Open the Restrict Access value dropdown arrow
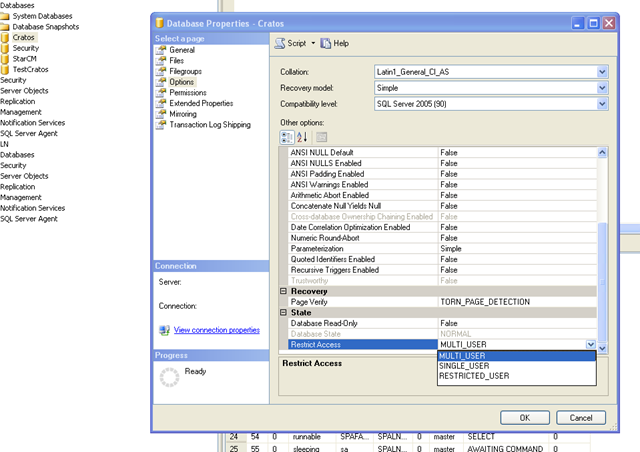Screen dimensions: 640x452 (591, 344)
